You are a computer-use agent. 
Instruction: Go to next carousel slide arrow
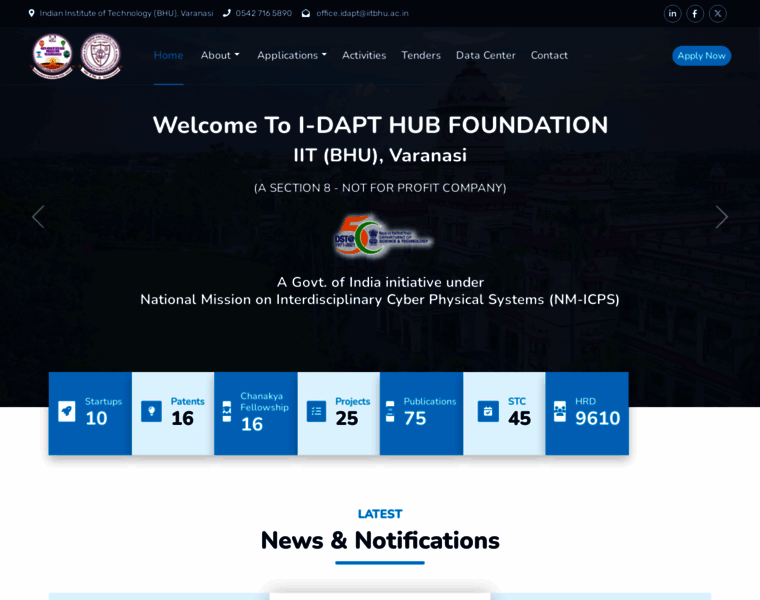pyautogui.click(x=722, y=217)
